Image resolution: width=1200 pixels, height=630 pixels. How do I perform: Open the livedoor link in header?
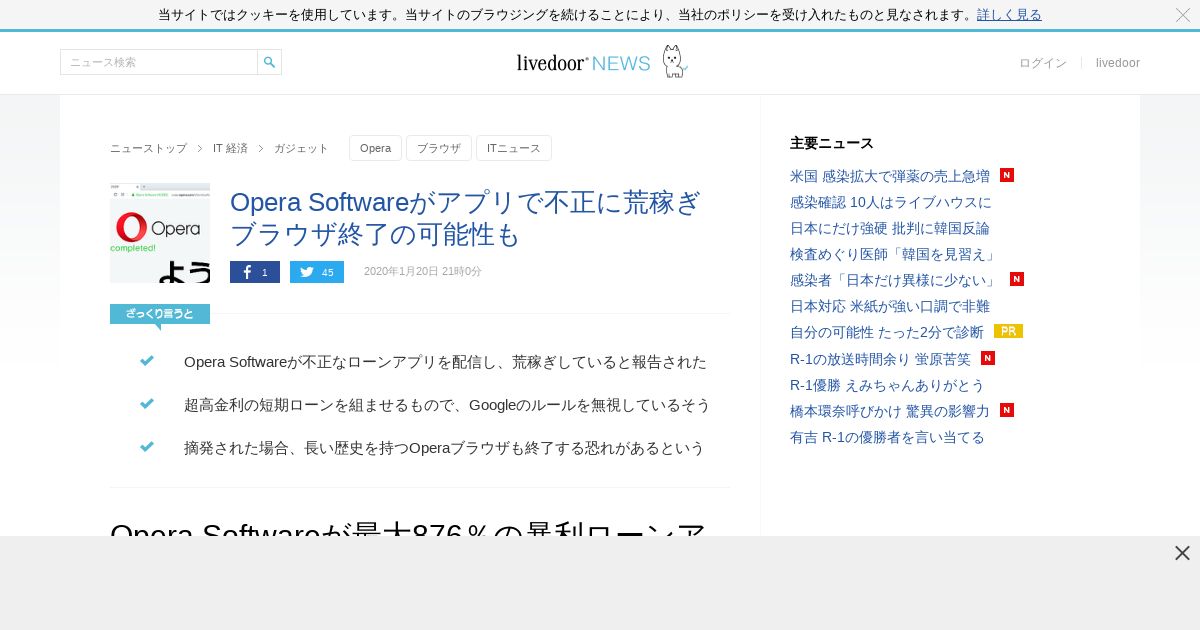point(1118,63)
